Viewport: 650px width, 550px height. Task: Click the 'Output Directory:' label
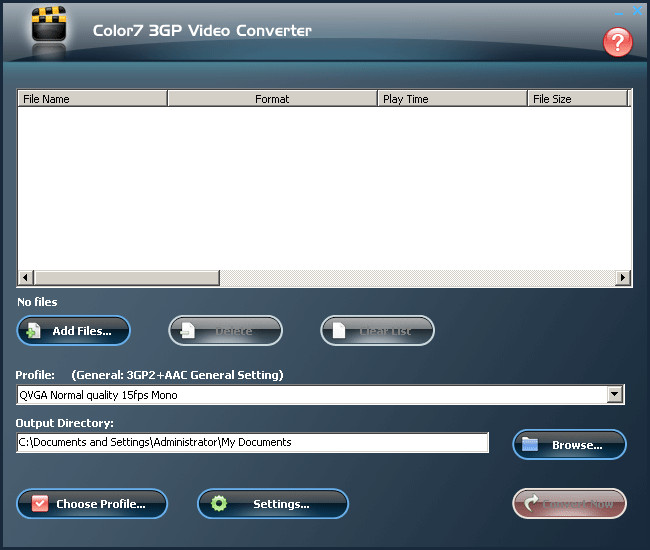64,423
